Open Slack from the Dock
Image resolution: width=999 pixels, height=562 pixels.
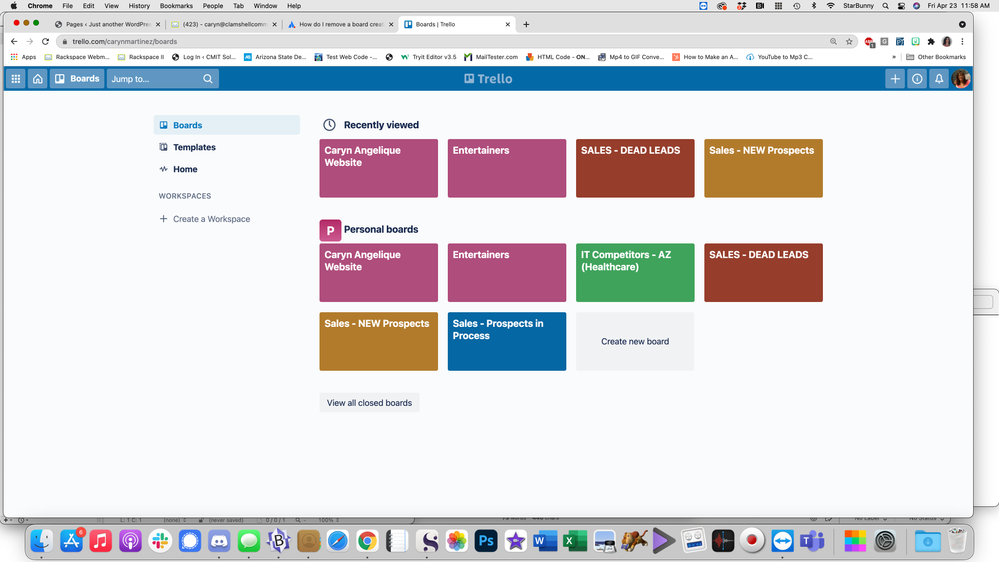point(160,541)
